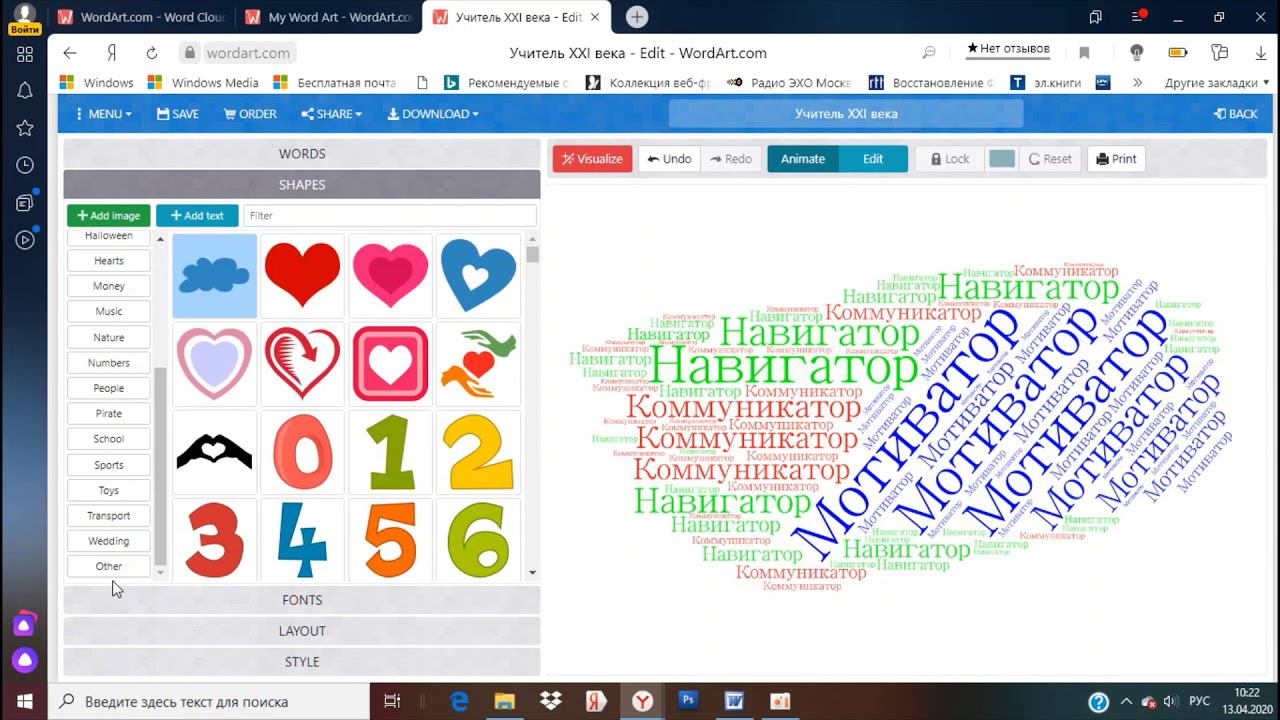
Task: Choose the black hands heart silhouette shape
Action: pos(214,452)
